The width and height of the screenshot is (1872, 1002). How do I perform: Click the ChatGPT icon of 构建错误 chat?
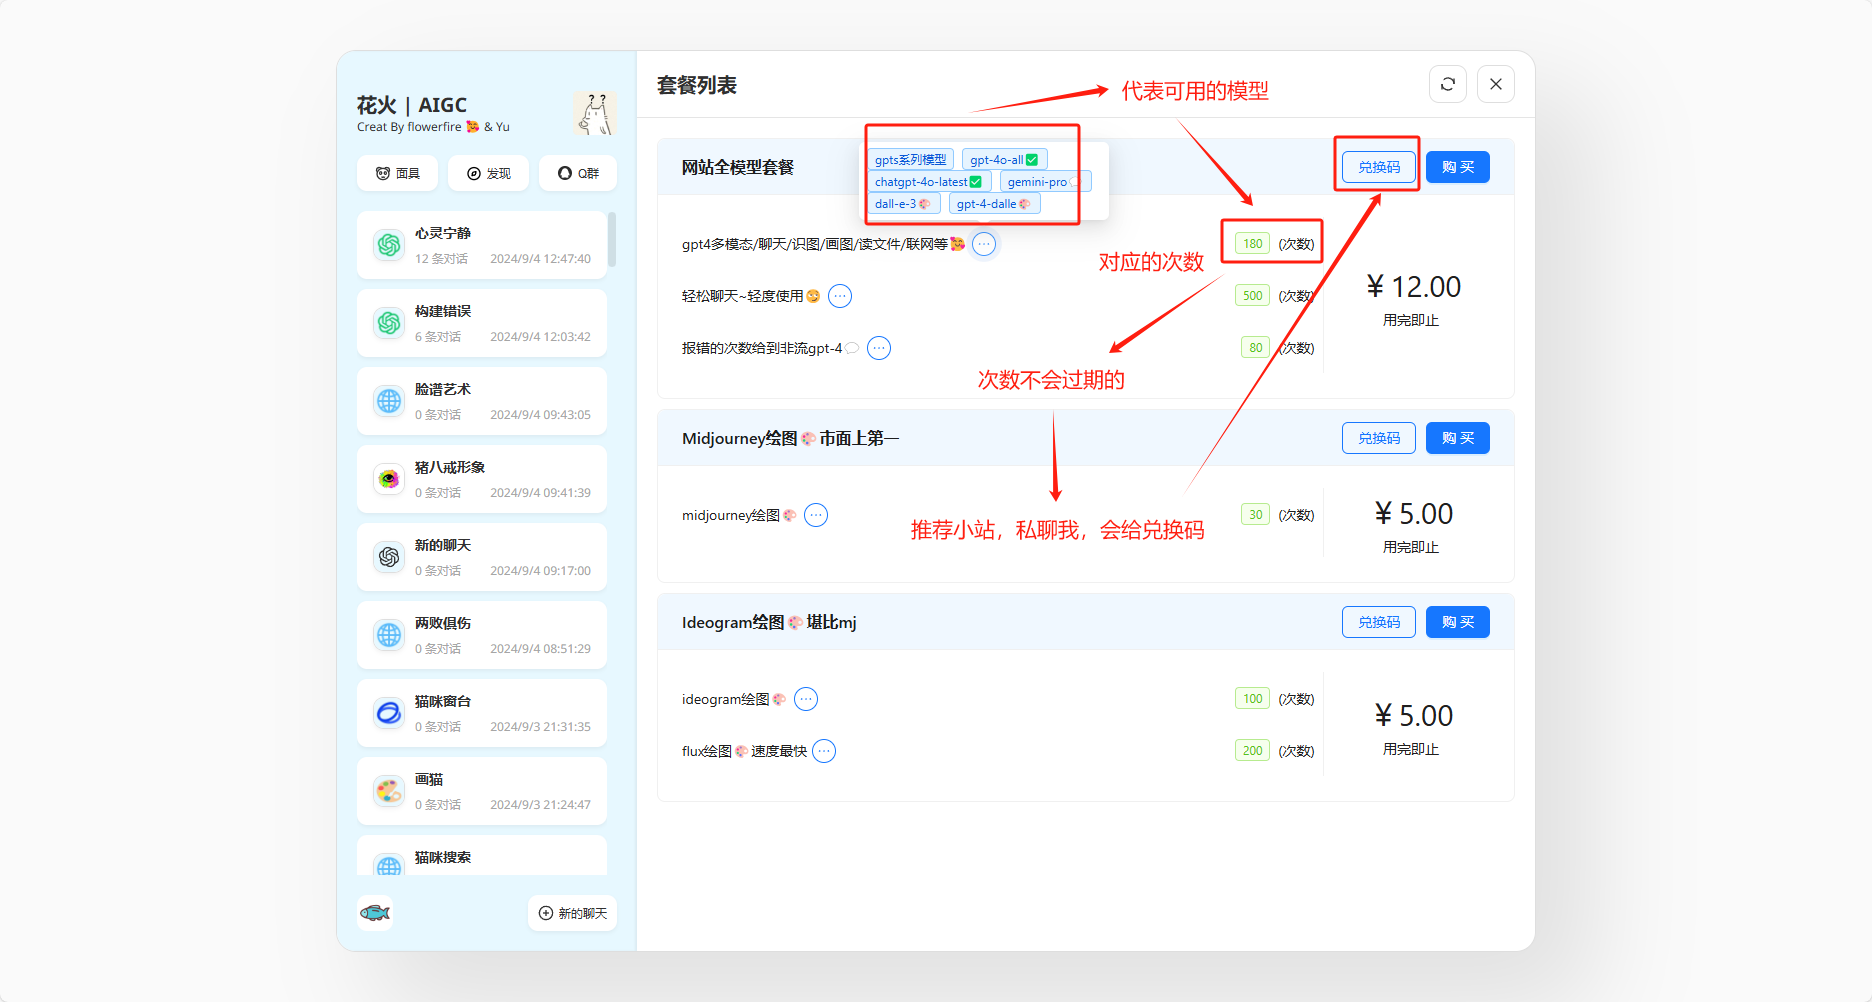tap(389, 323)
